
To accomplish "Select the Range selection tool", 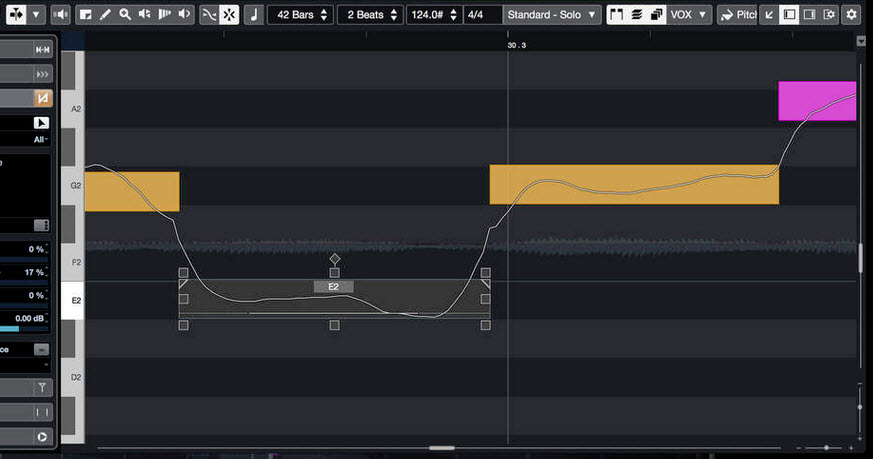I will pyautogui.click(x=85, y=15).
